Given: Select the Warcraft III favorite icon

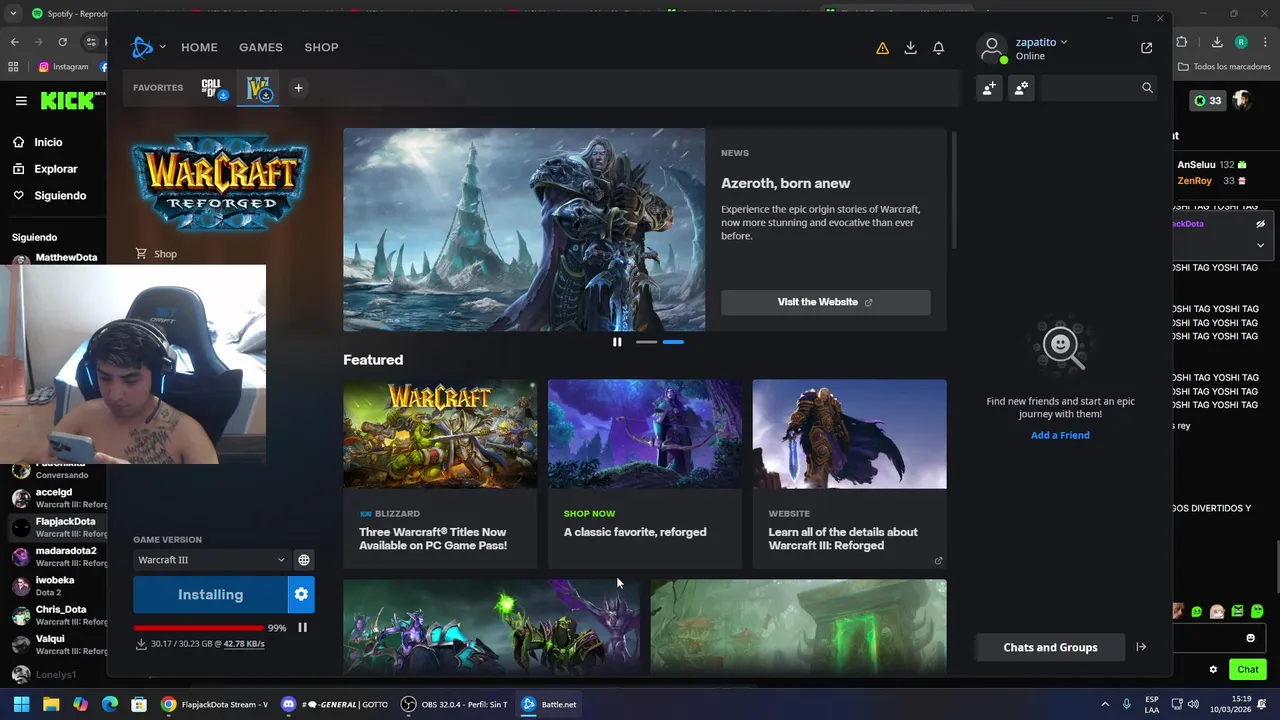Looking at the screenshot, I should pos(259,88).
